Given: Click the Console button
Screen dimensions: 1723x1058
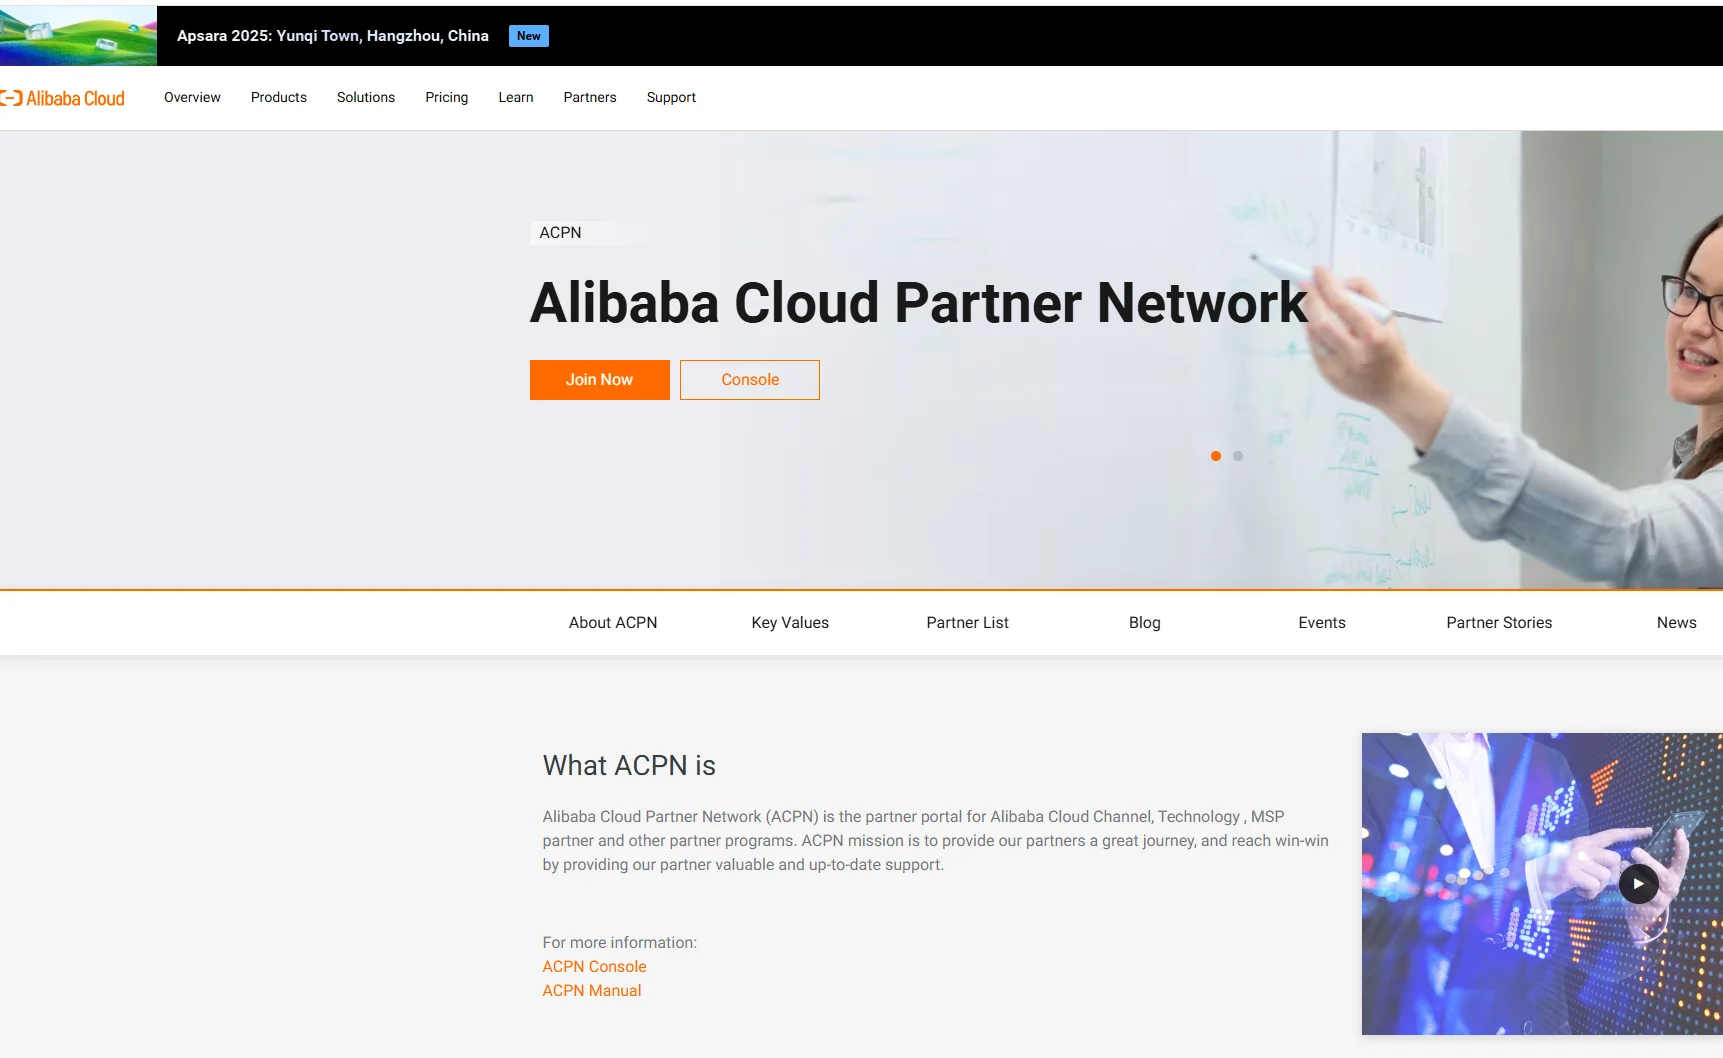Looking at the screenshot, I should [750, 380].
